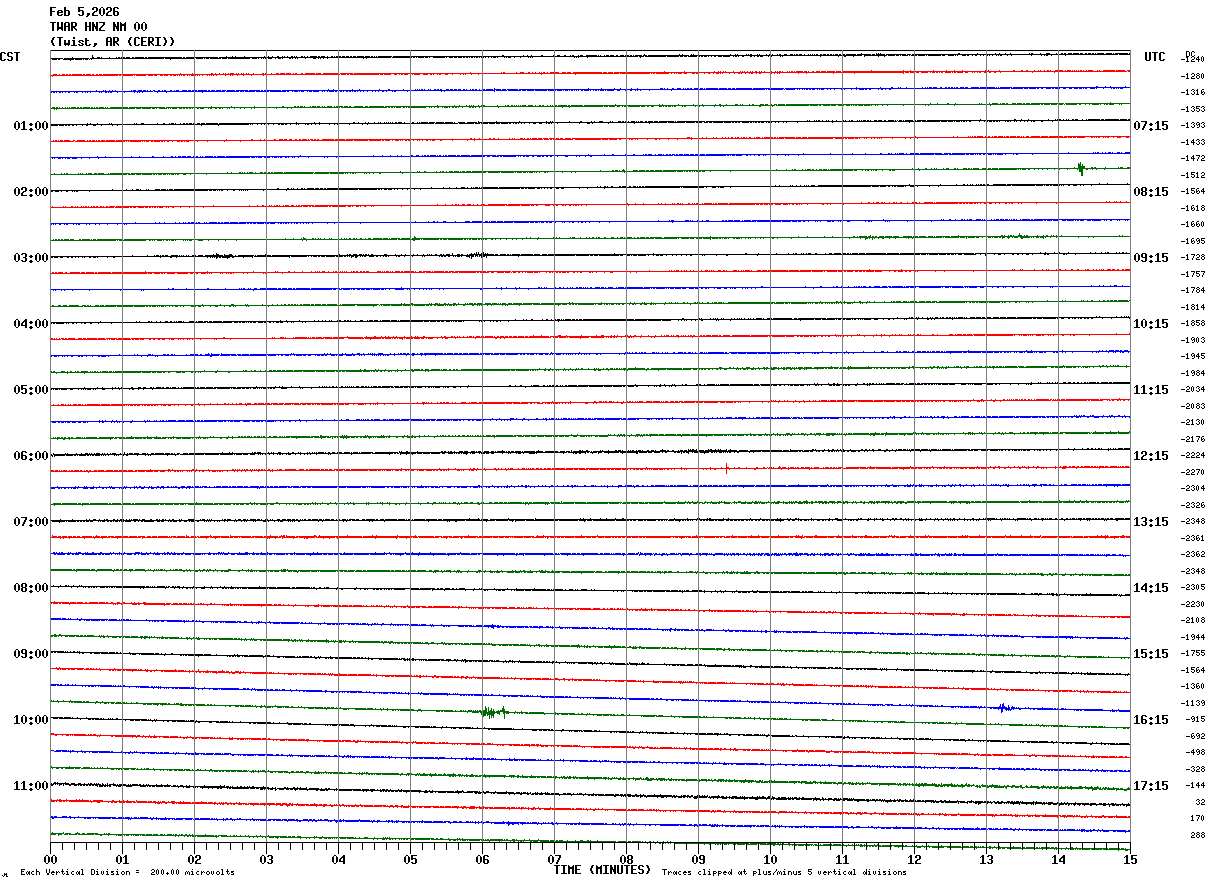Viewport: 1210px width, 886px height.
Task: Select the 09:00 CST row label
Action: pyautogui.click(x=31, y=654)
